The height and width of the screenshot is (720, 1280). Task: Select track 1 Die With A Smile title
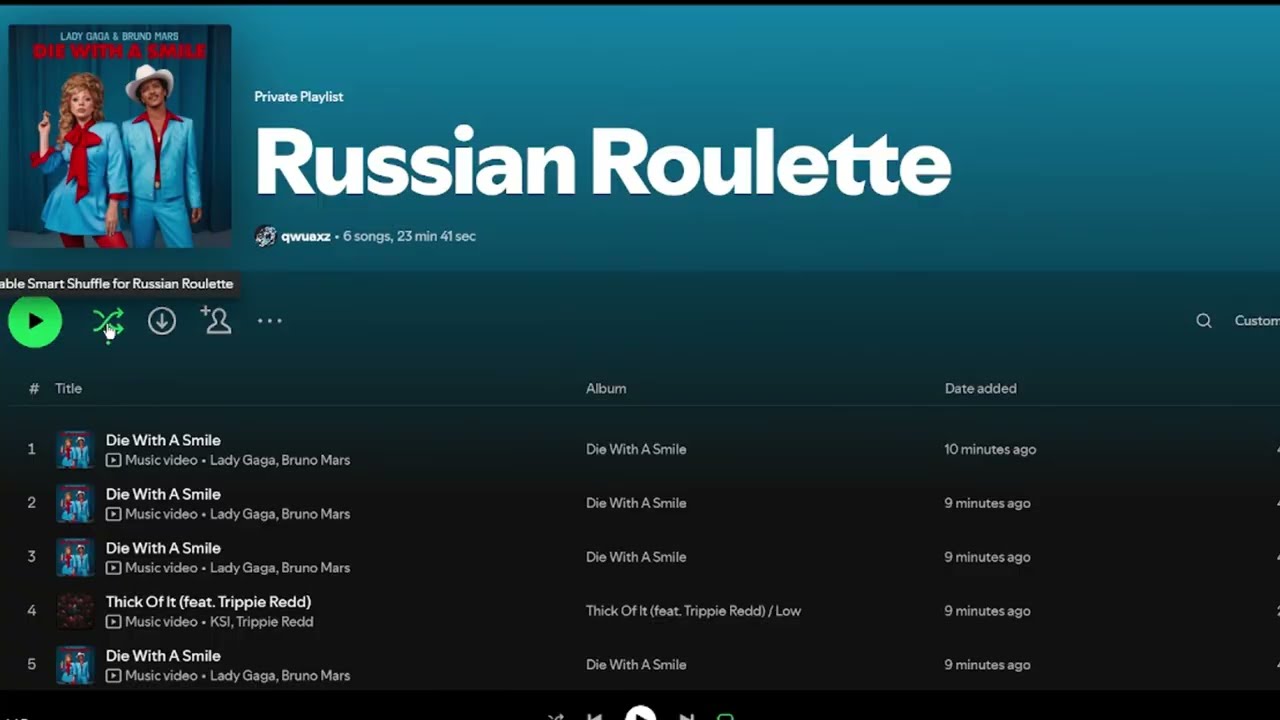(x=163, y=440)
